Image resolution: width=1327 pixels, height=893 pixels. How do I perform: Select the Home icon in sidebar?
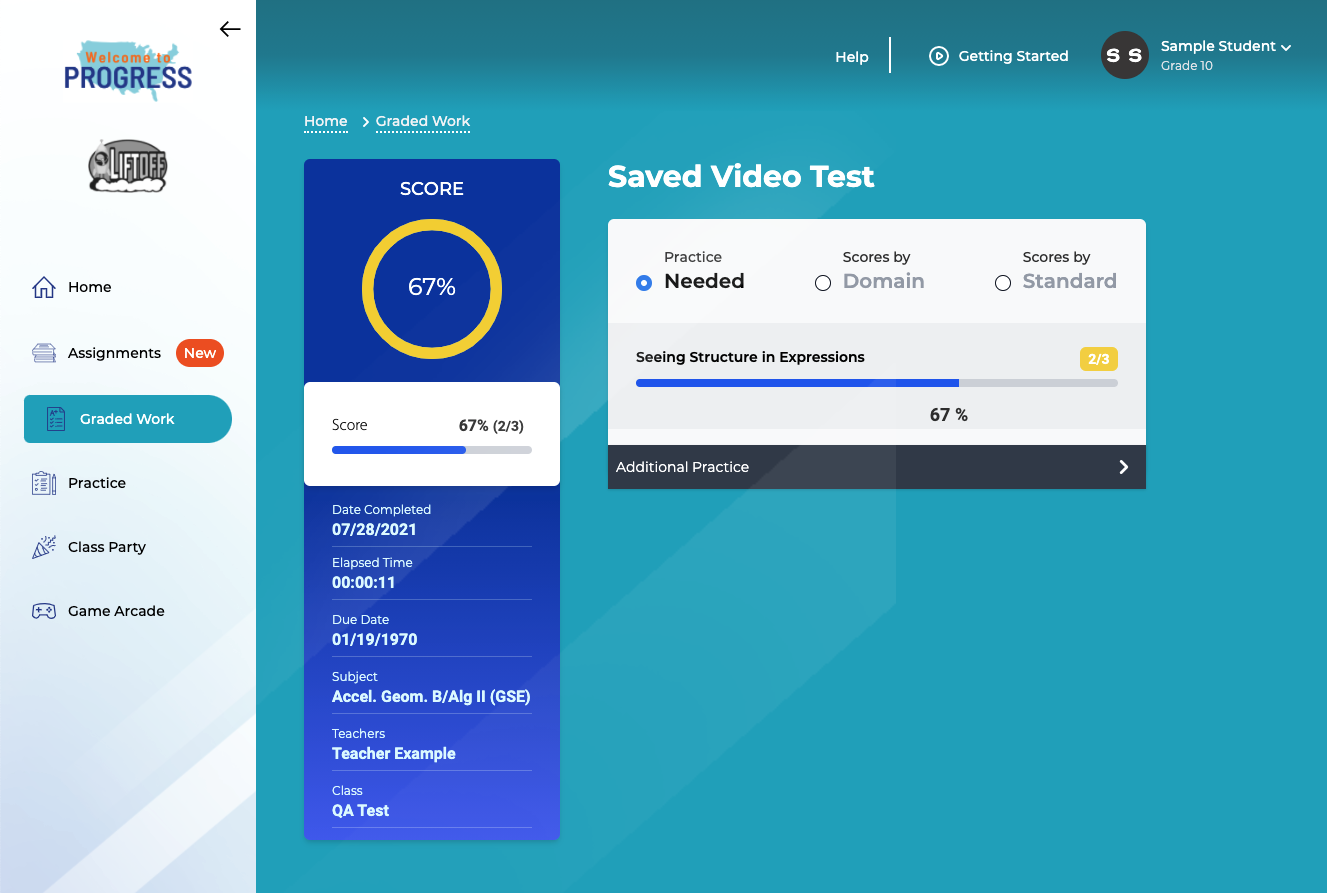[x=44, y=286]
